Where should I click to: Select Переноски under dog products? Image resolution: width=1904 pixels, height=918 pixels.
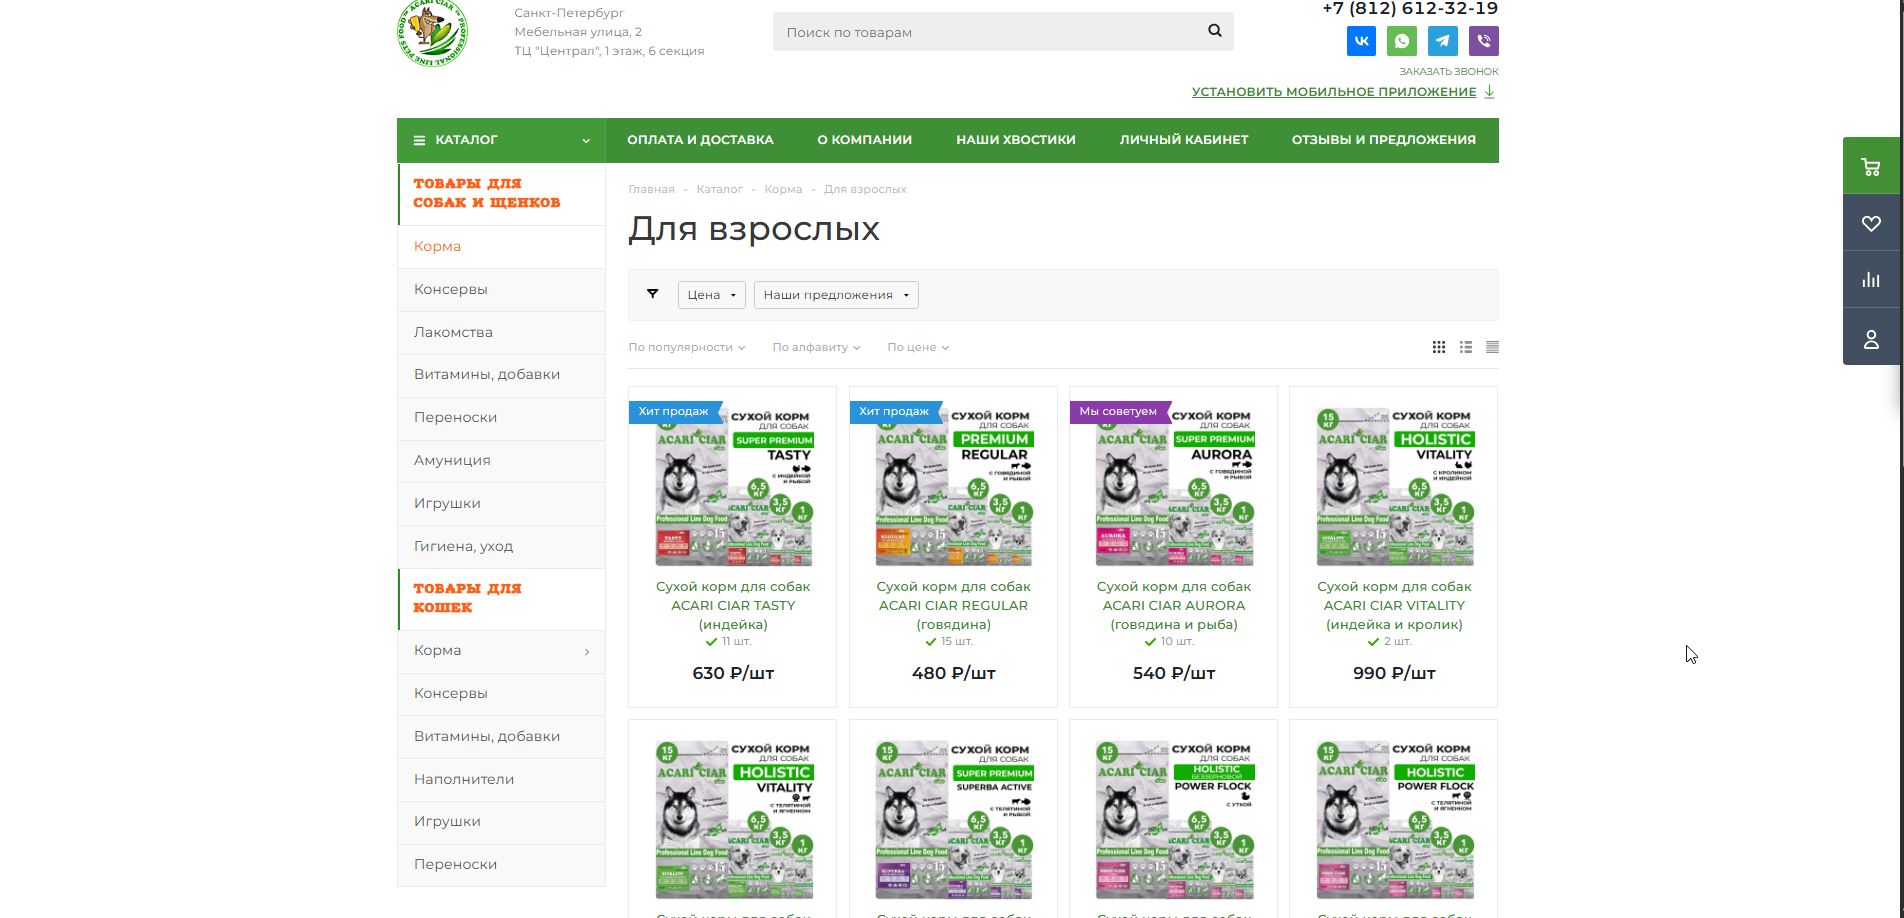pos(501,417)
